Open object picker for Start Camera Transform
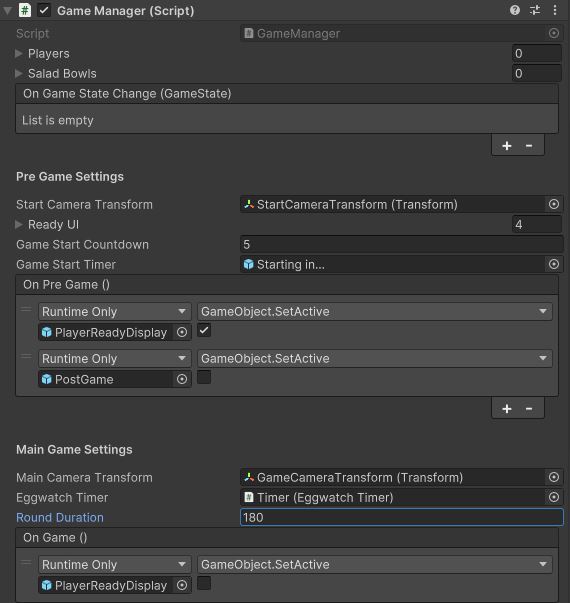Image resolution: width=570 pixels, height=603 pixels. tap(553, 204)
